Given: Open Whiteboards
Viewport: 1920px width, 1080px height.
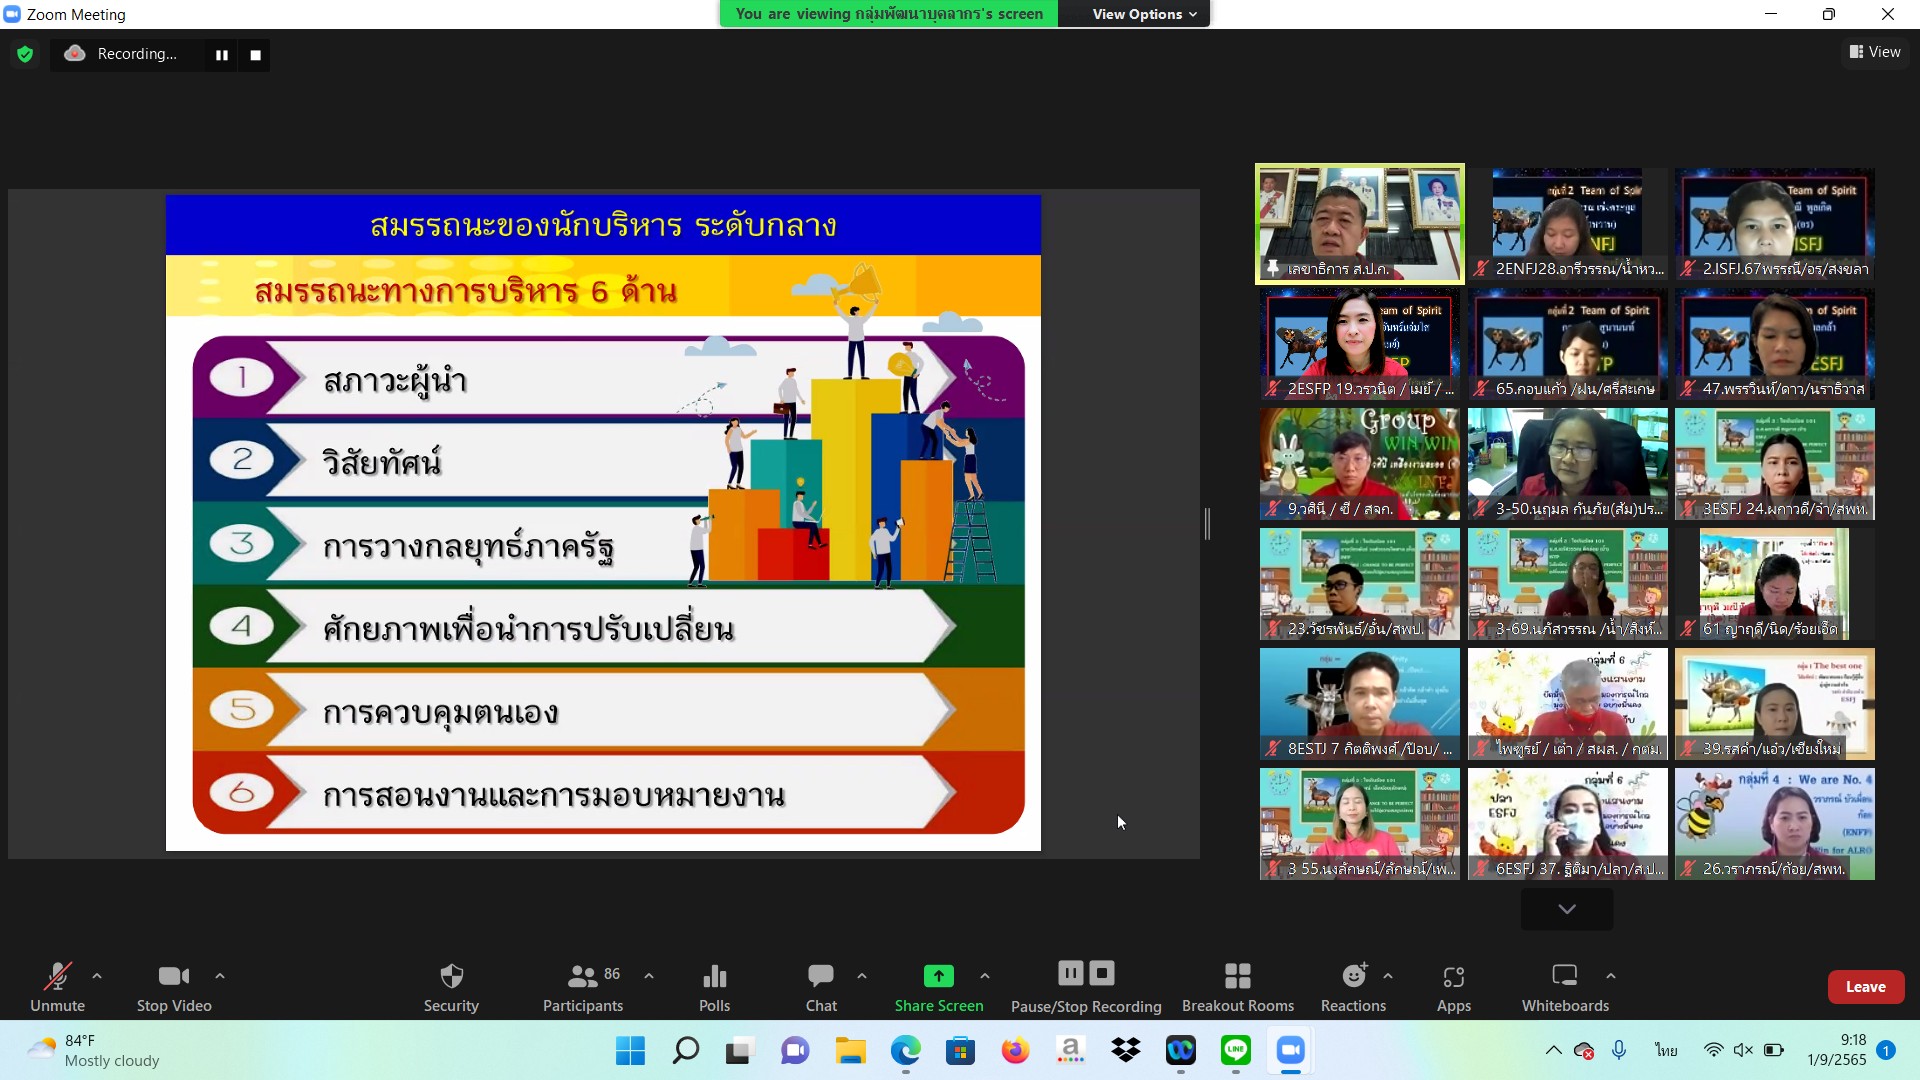Looking at the screenshot, I should [1565, 985].
